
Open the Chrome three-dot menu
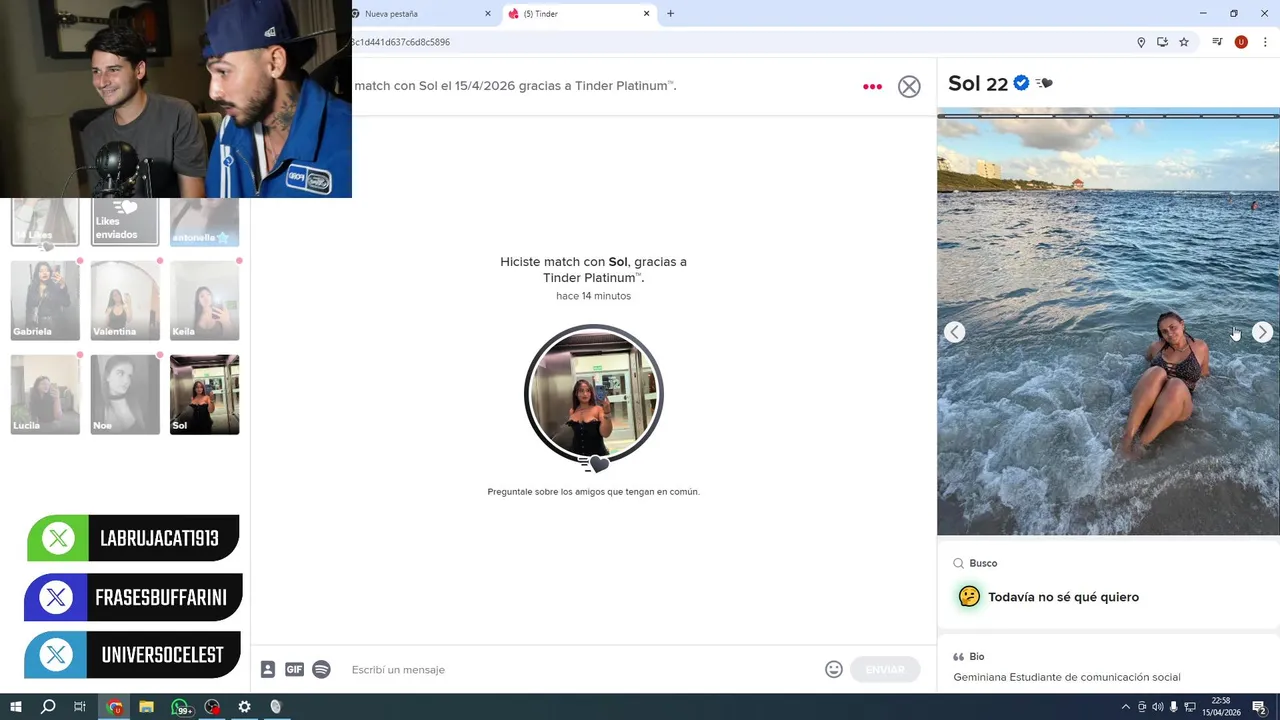[1265, 42]
